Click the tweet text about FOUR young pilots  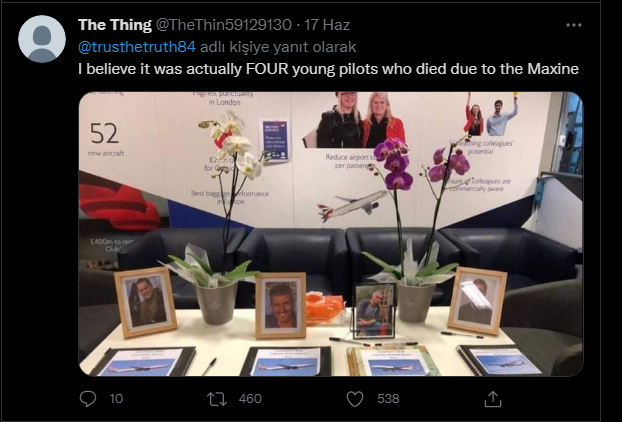pyautogui.click(x=329, y=69)
